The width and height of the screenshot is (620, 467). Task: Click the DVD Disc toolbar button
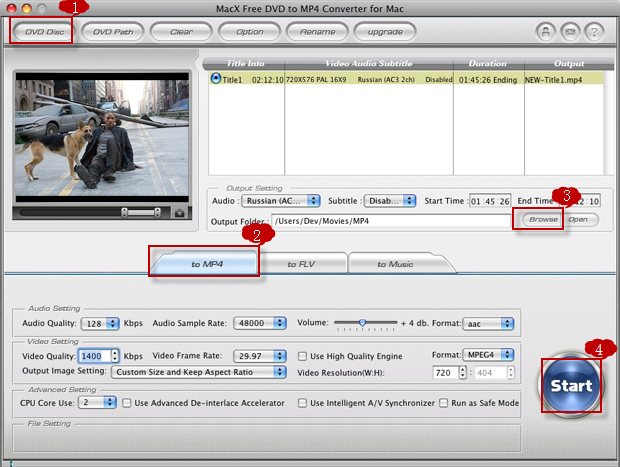point(43,31)
